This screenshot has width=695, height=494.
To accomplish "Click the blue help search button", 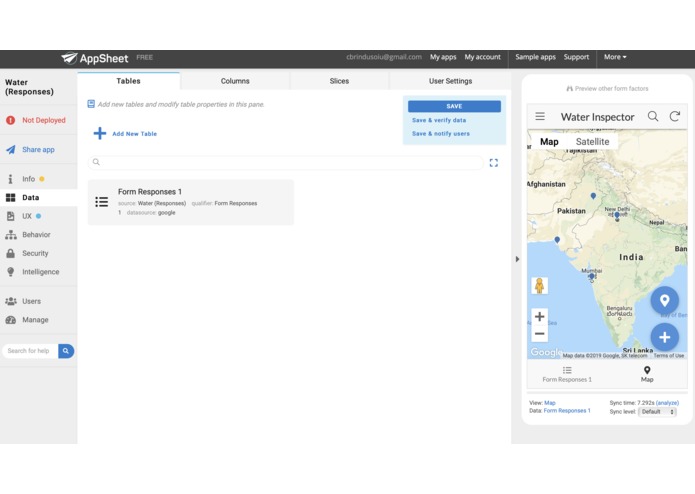I will point(66,351).
